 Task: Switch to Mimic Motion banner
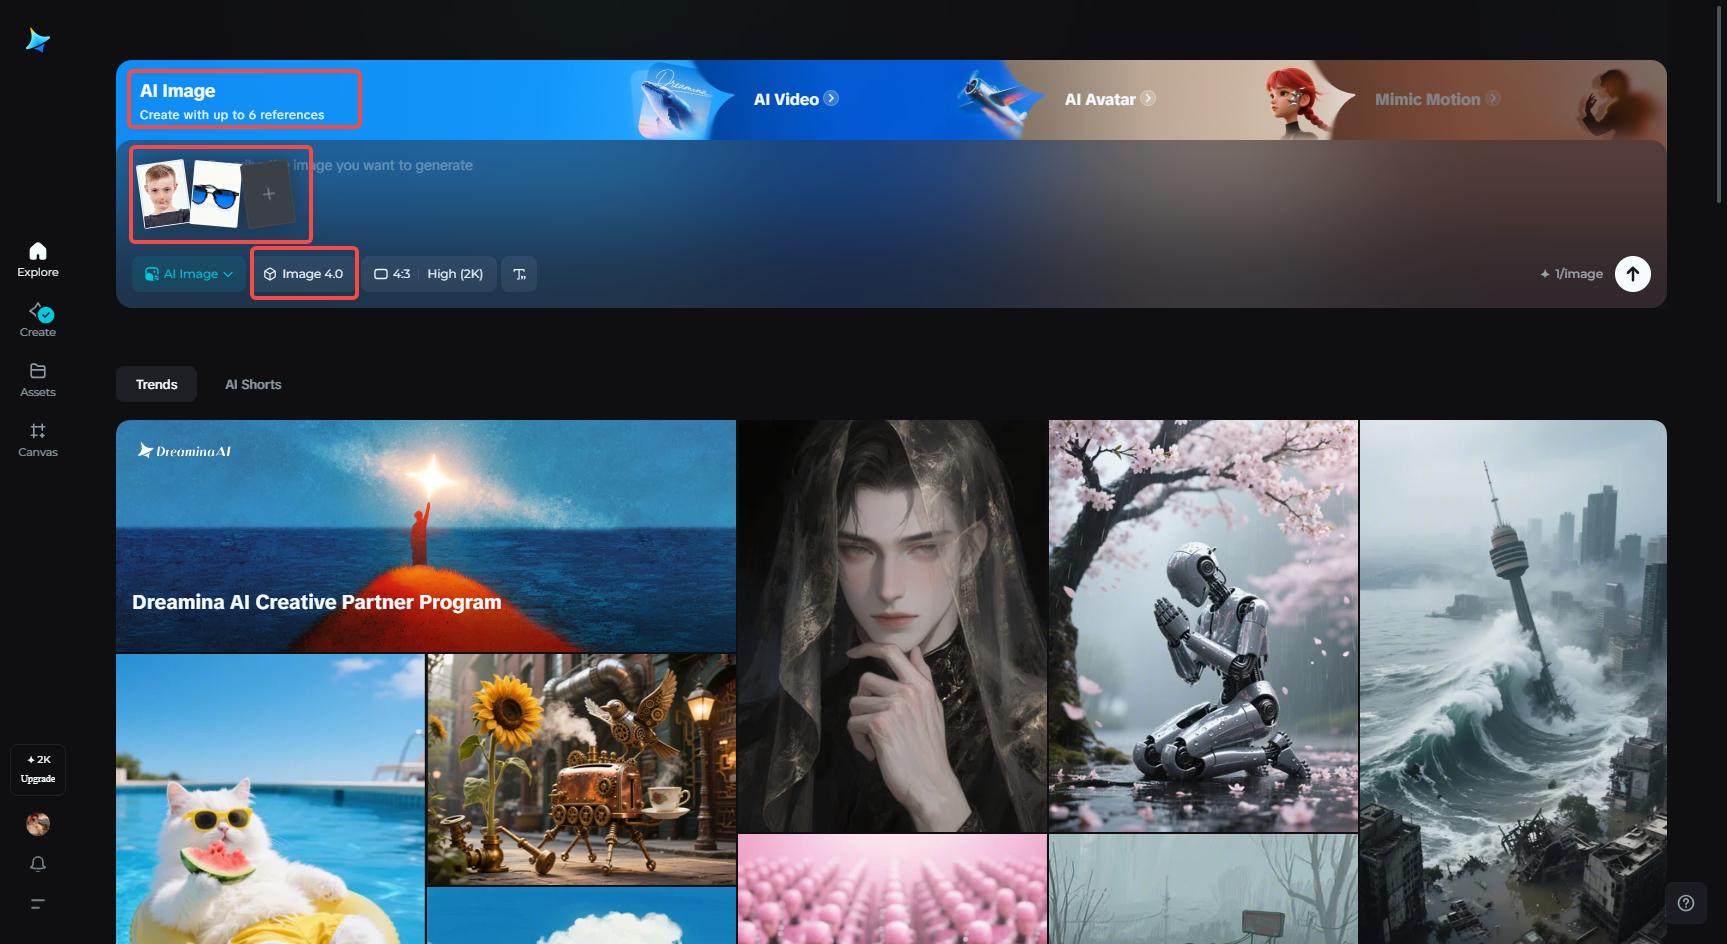click(x=1427, y=99)
